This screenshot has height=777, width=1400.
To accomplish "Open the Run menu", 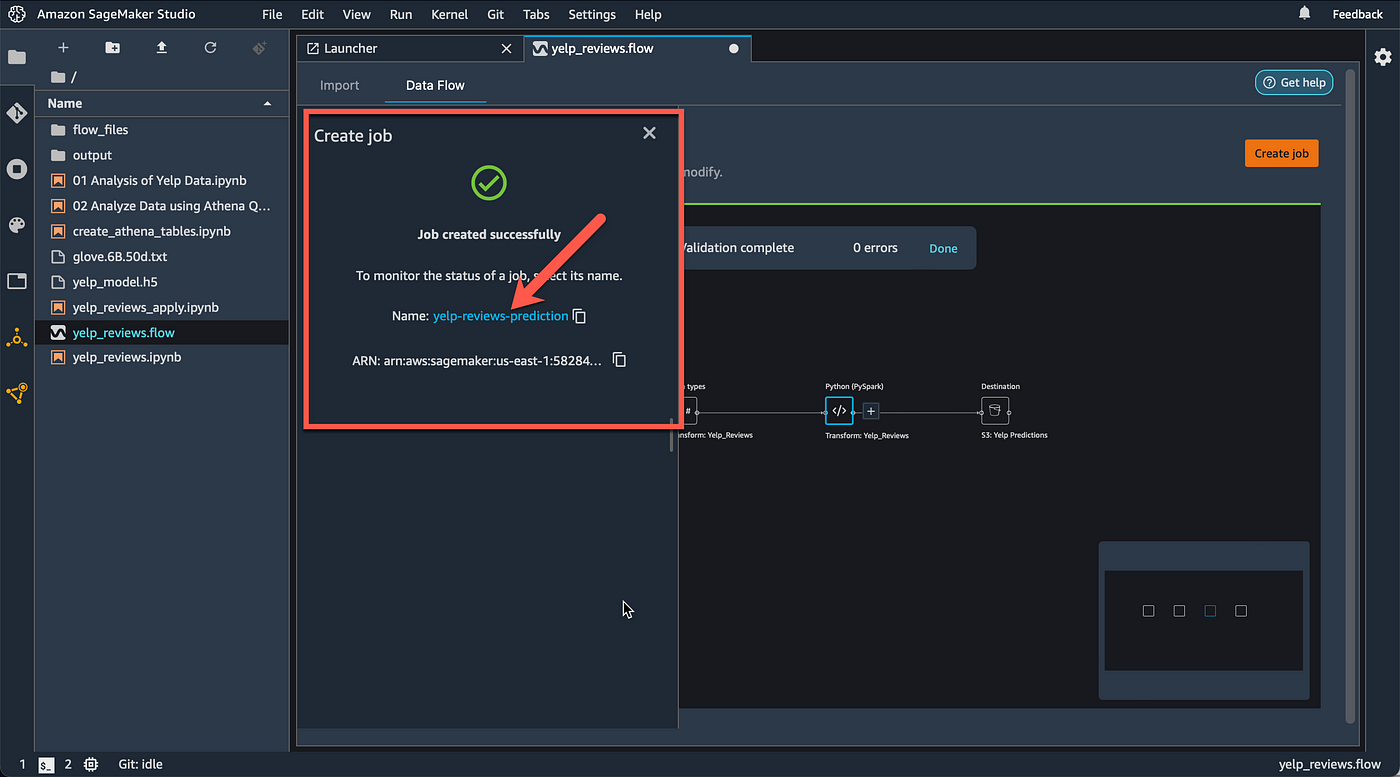I will (401, 14).
